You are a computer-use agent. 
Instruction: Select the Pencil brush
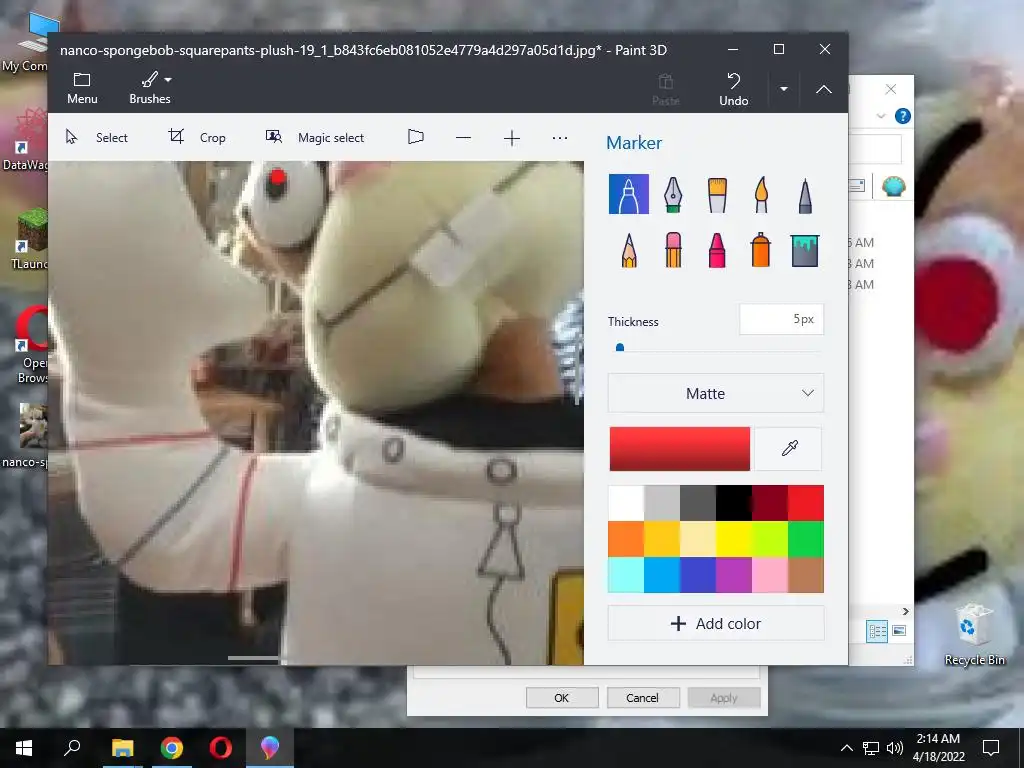(x=628, y=250)
